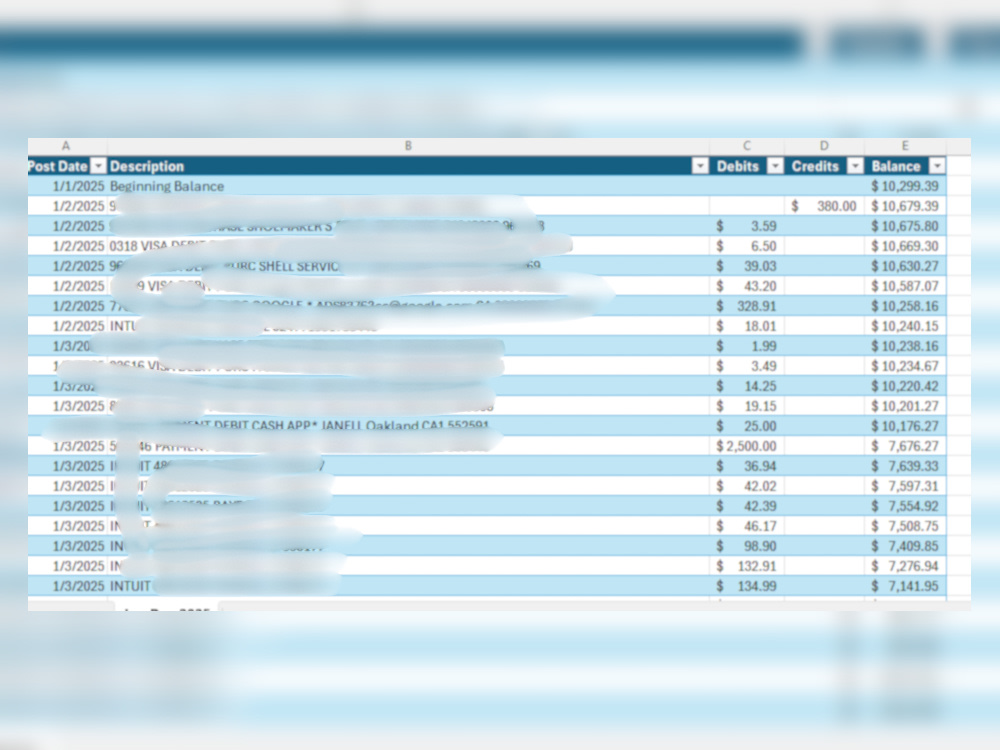Select balance cell $7,639.33
Screen dimensions: 1000x750
pyautogui.click(x=906, y=466)
